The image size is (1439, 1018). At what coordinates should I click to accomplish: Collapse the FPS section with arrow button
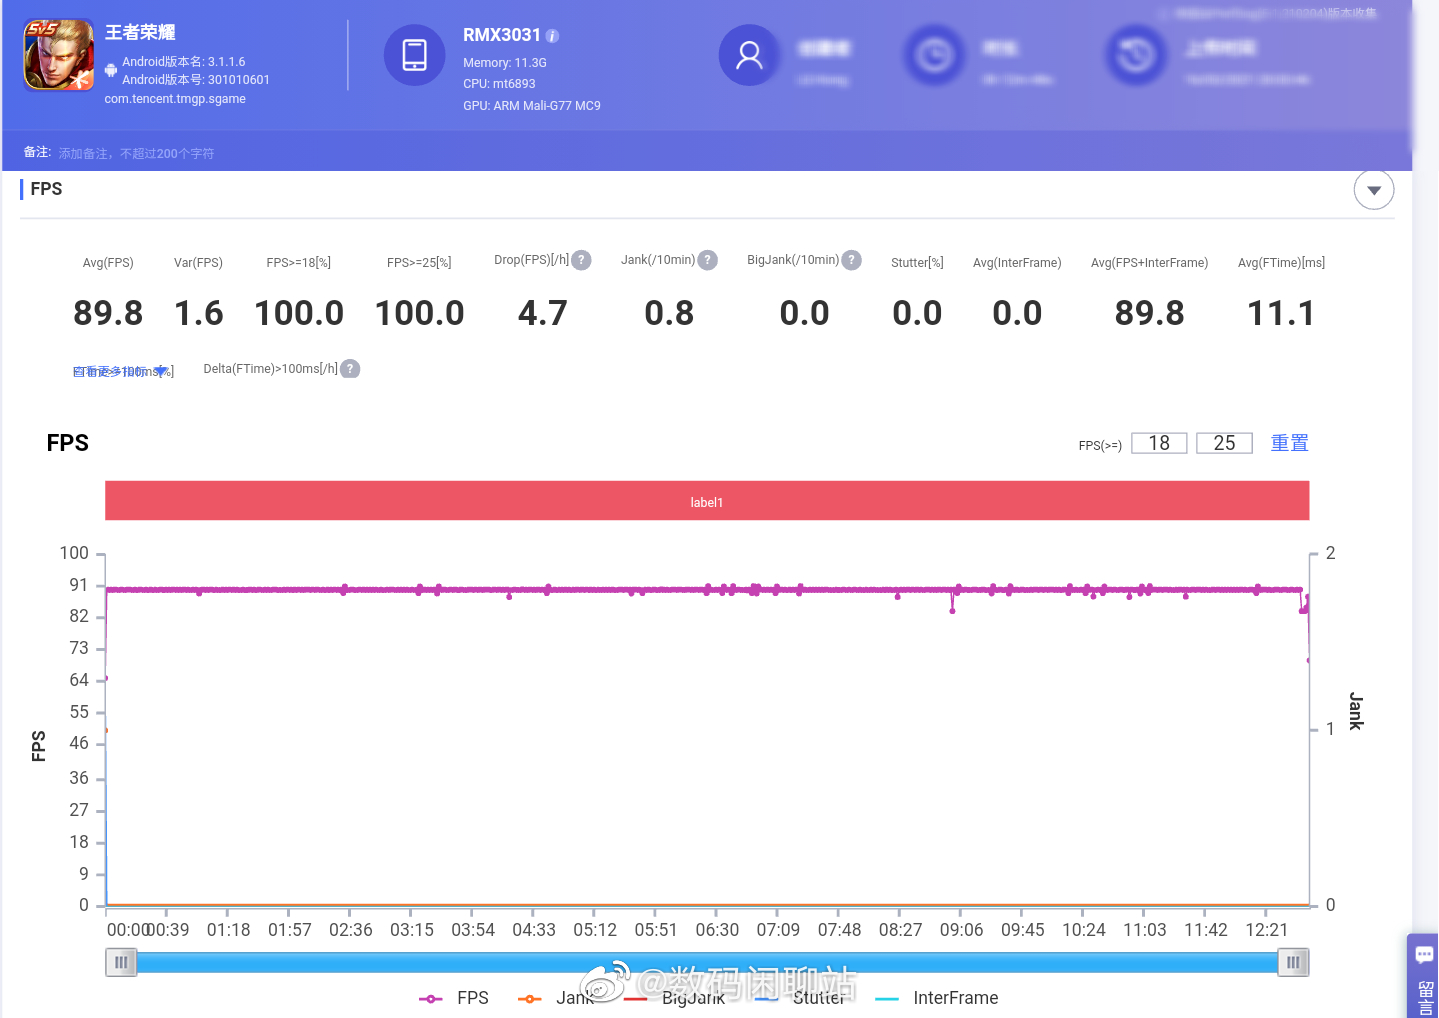click(1374, 190)
